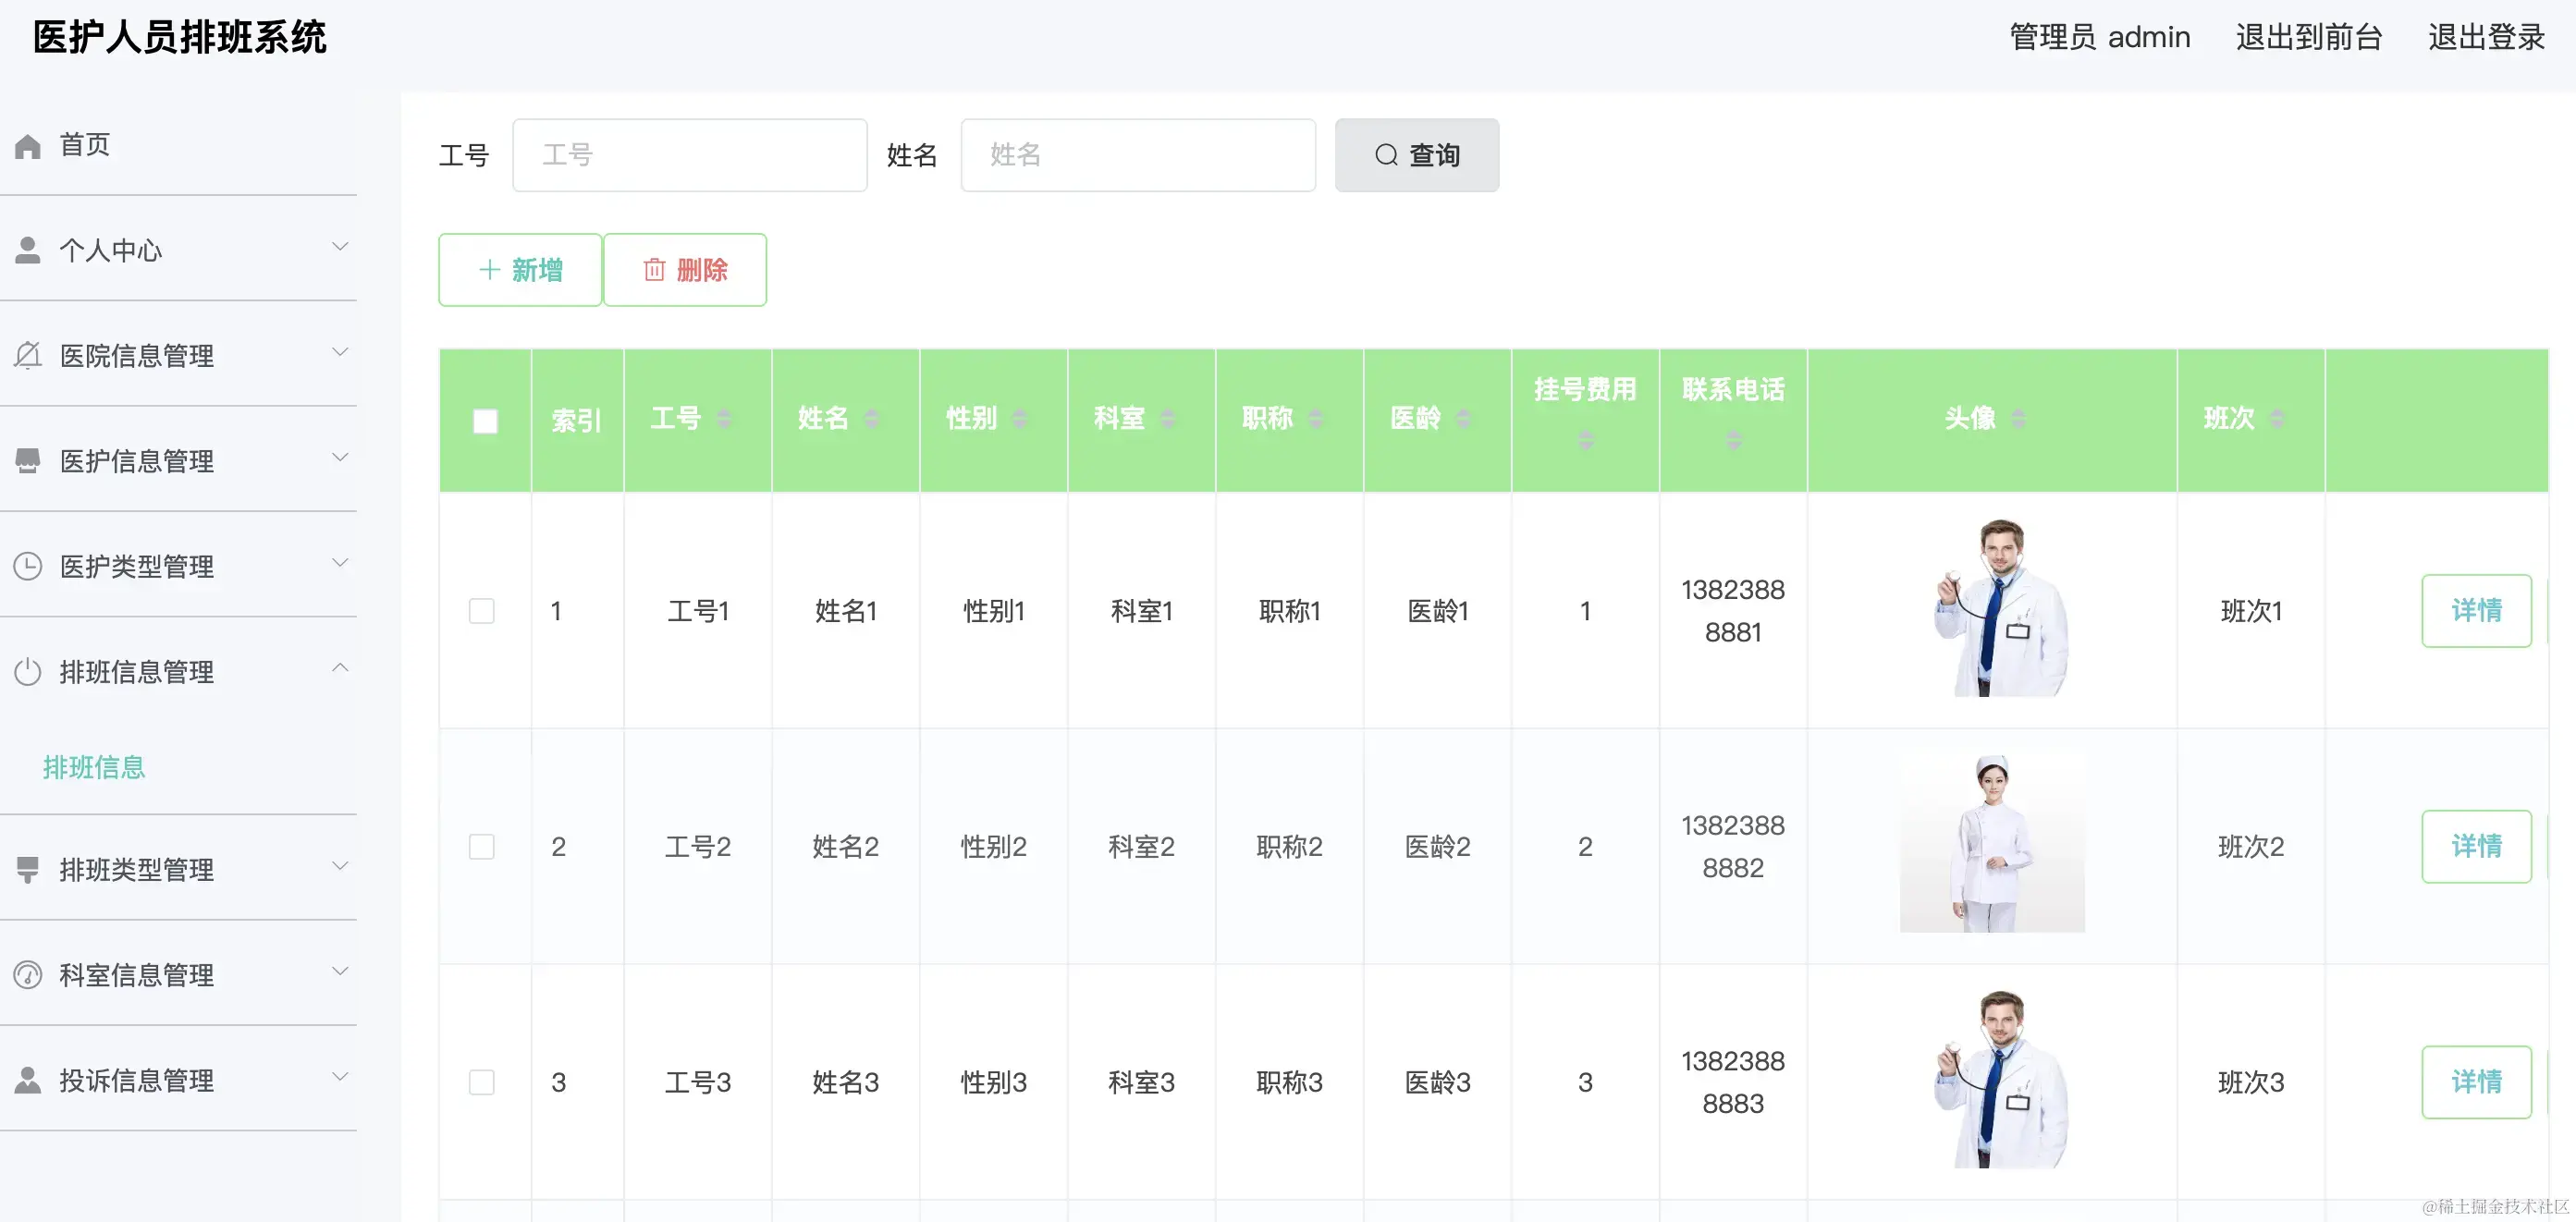Sort the table by 挂号费用 column
This screenshot has width=2576, height=1222.
1585,438
